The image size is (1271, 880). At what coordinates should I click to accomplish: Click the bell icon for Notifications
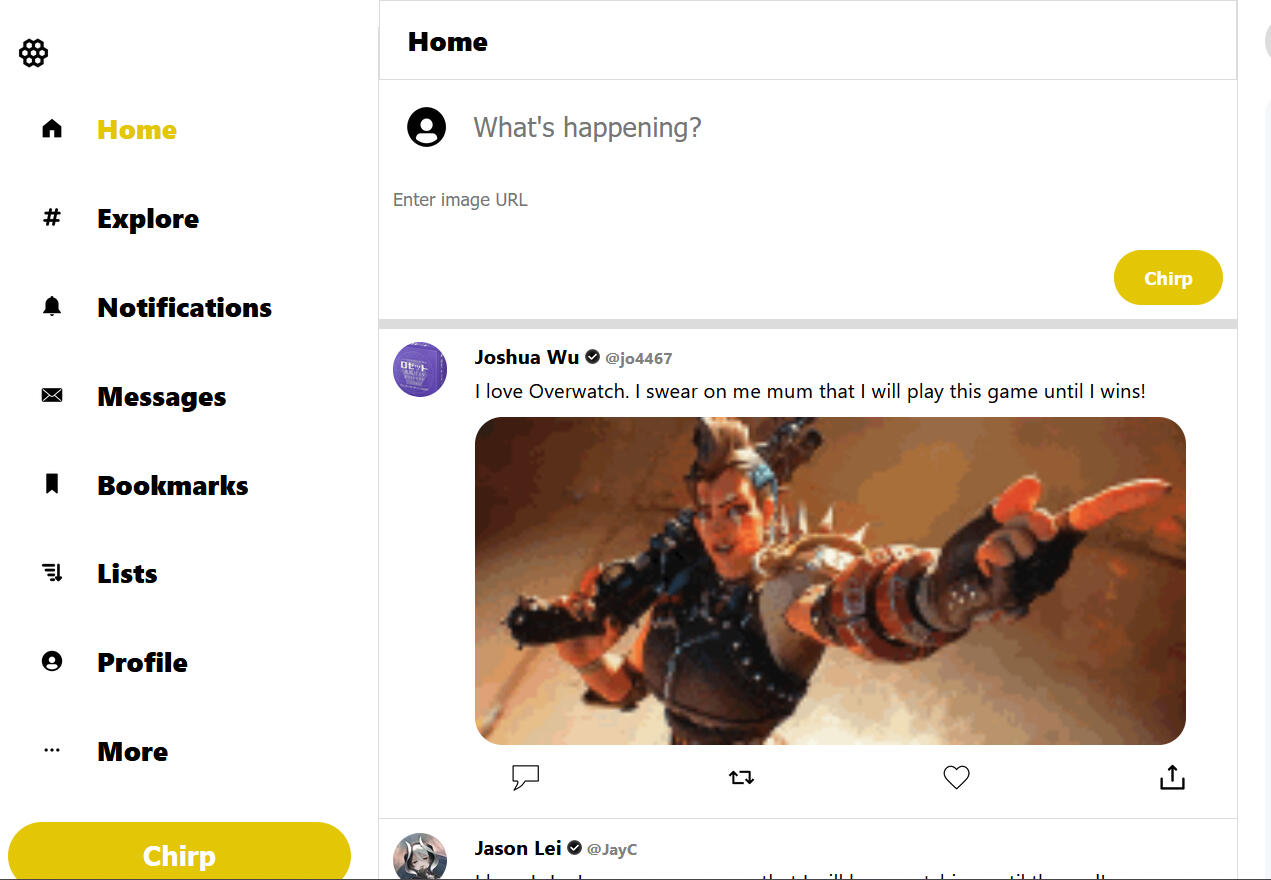52,306
